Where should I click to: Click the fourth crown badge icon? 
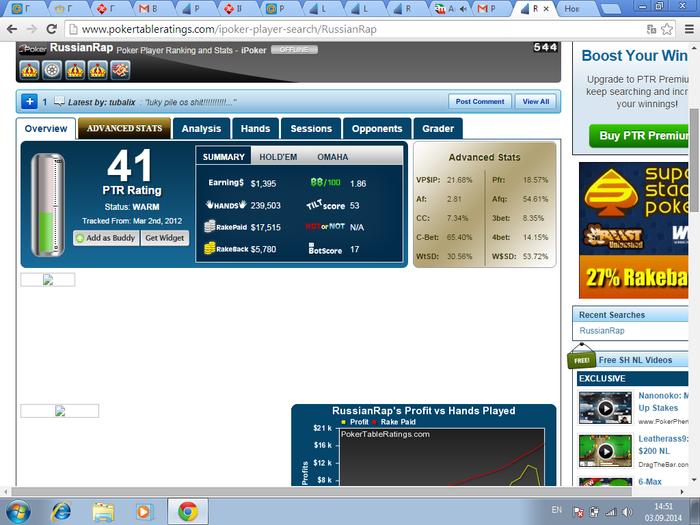(x=97, y=70)
